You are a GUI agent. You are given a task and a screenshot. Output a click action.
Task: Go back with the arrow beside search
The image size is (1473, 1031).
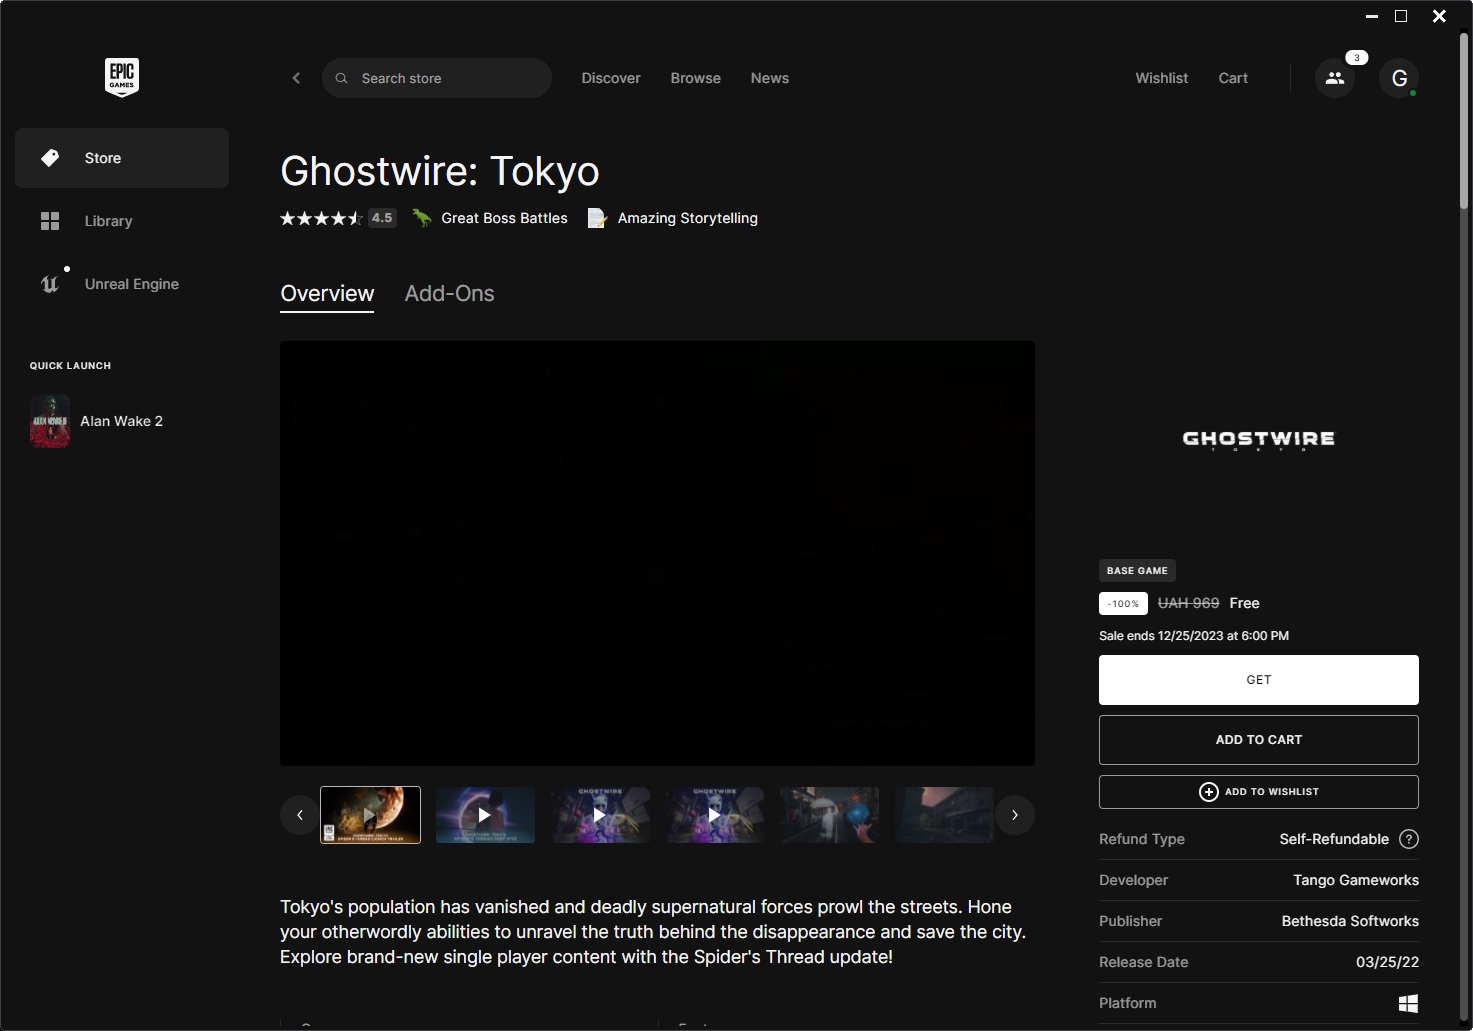click(296, 78)
